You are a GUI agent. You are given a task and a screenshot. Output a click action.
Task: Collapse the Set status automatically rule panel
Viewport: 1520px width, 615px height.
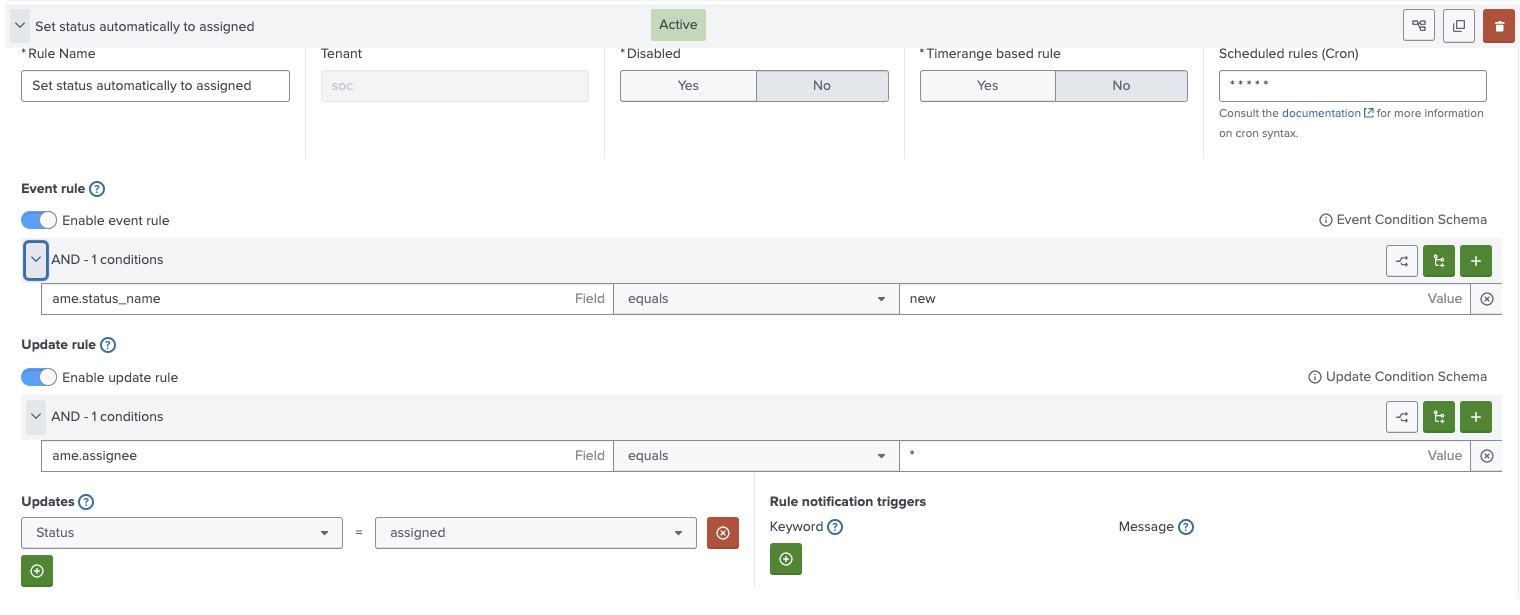point(20,26)
